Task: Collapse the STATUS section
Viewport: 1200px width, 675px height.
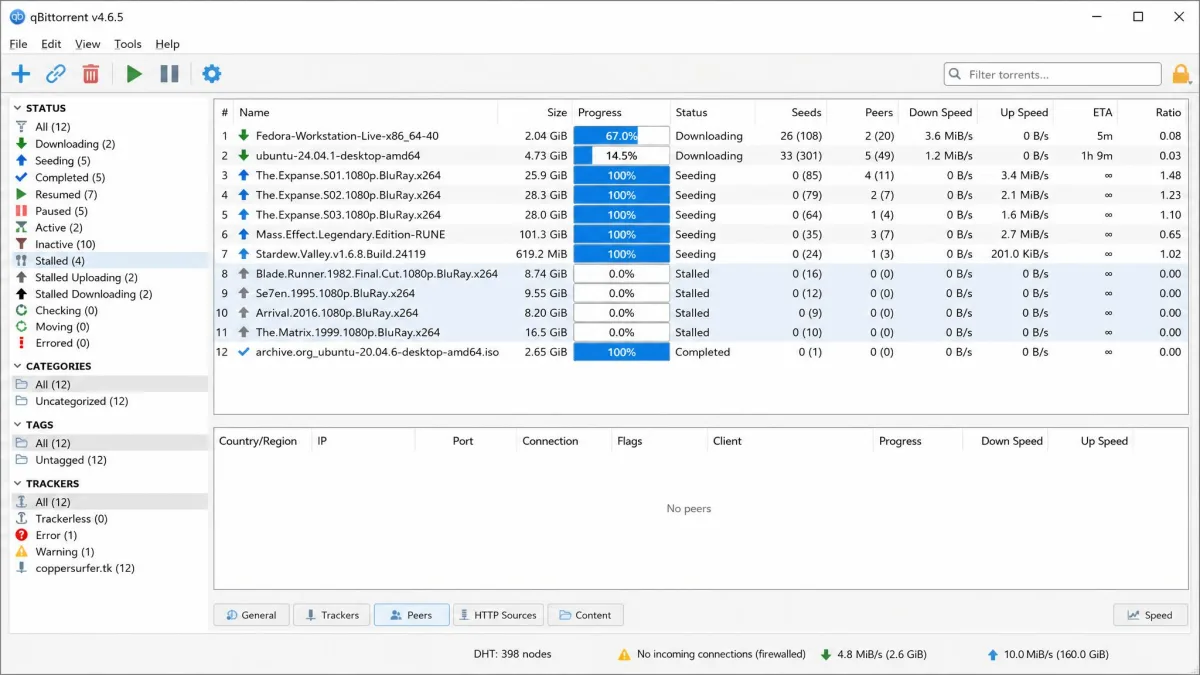Action: coord(17,108)
